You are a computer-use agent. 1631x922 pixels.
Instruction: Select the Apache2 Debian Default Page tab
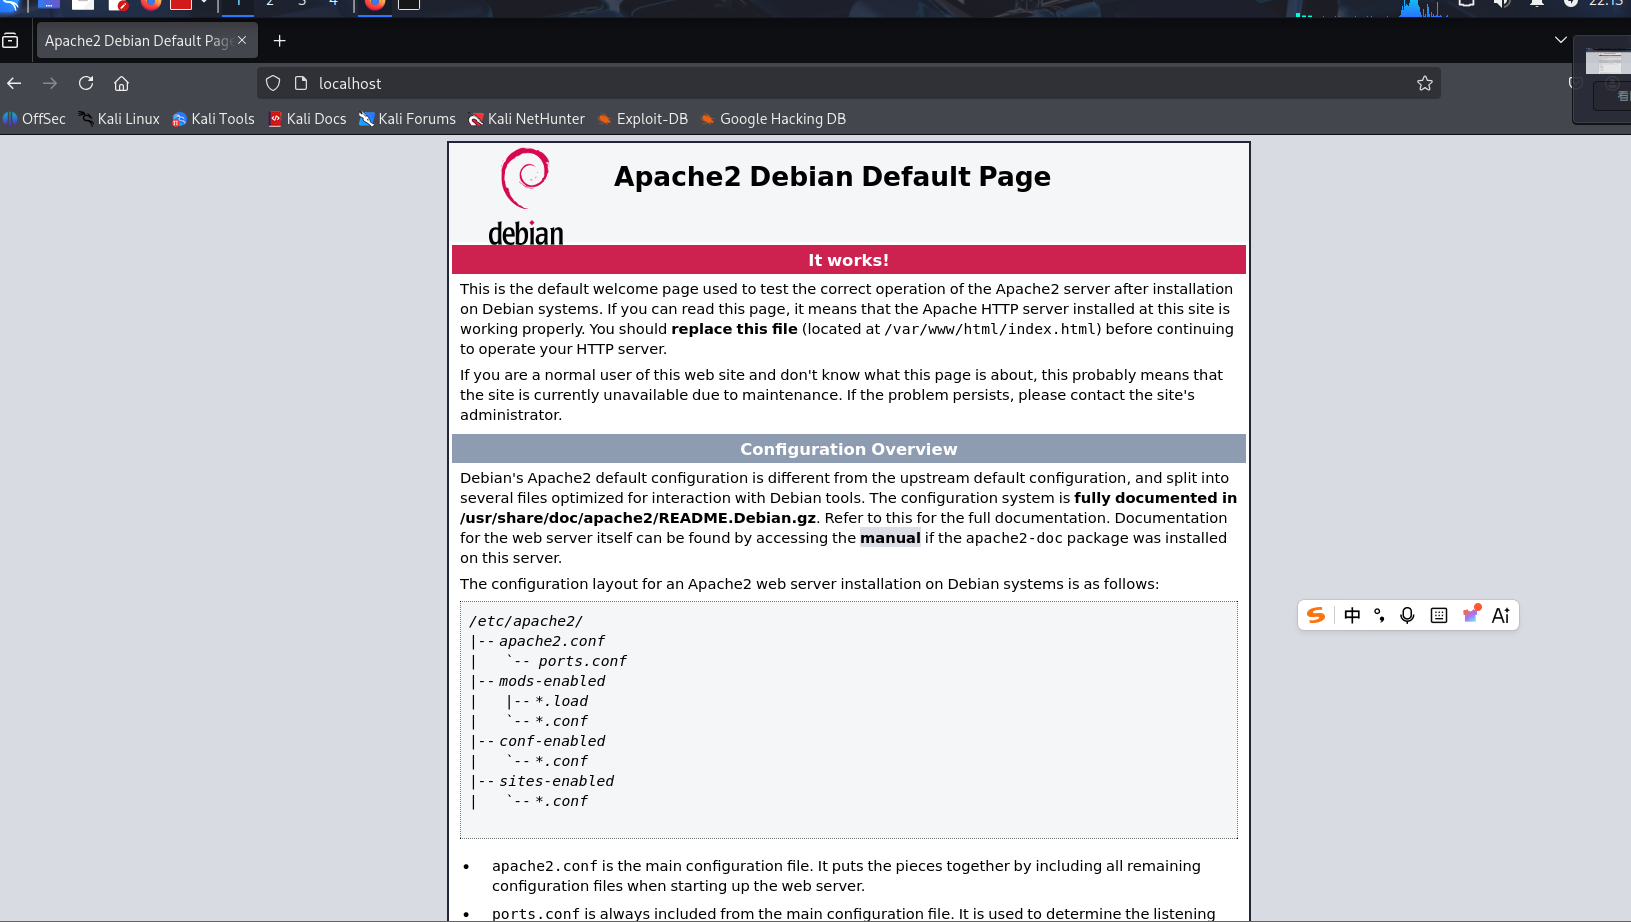pos(147,41)
